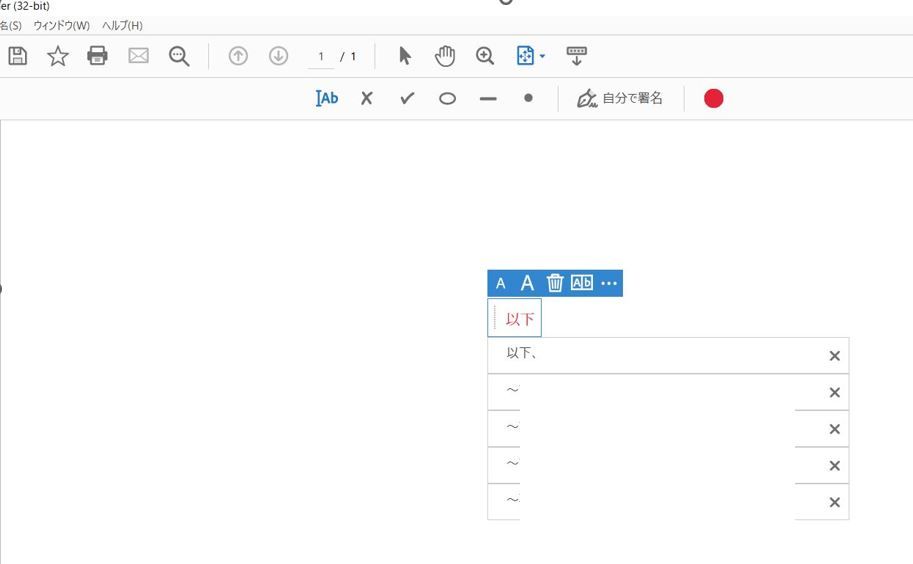Choose the checkmark stamp tool

pyautogui.click(x=407, y=98)
